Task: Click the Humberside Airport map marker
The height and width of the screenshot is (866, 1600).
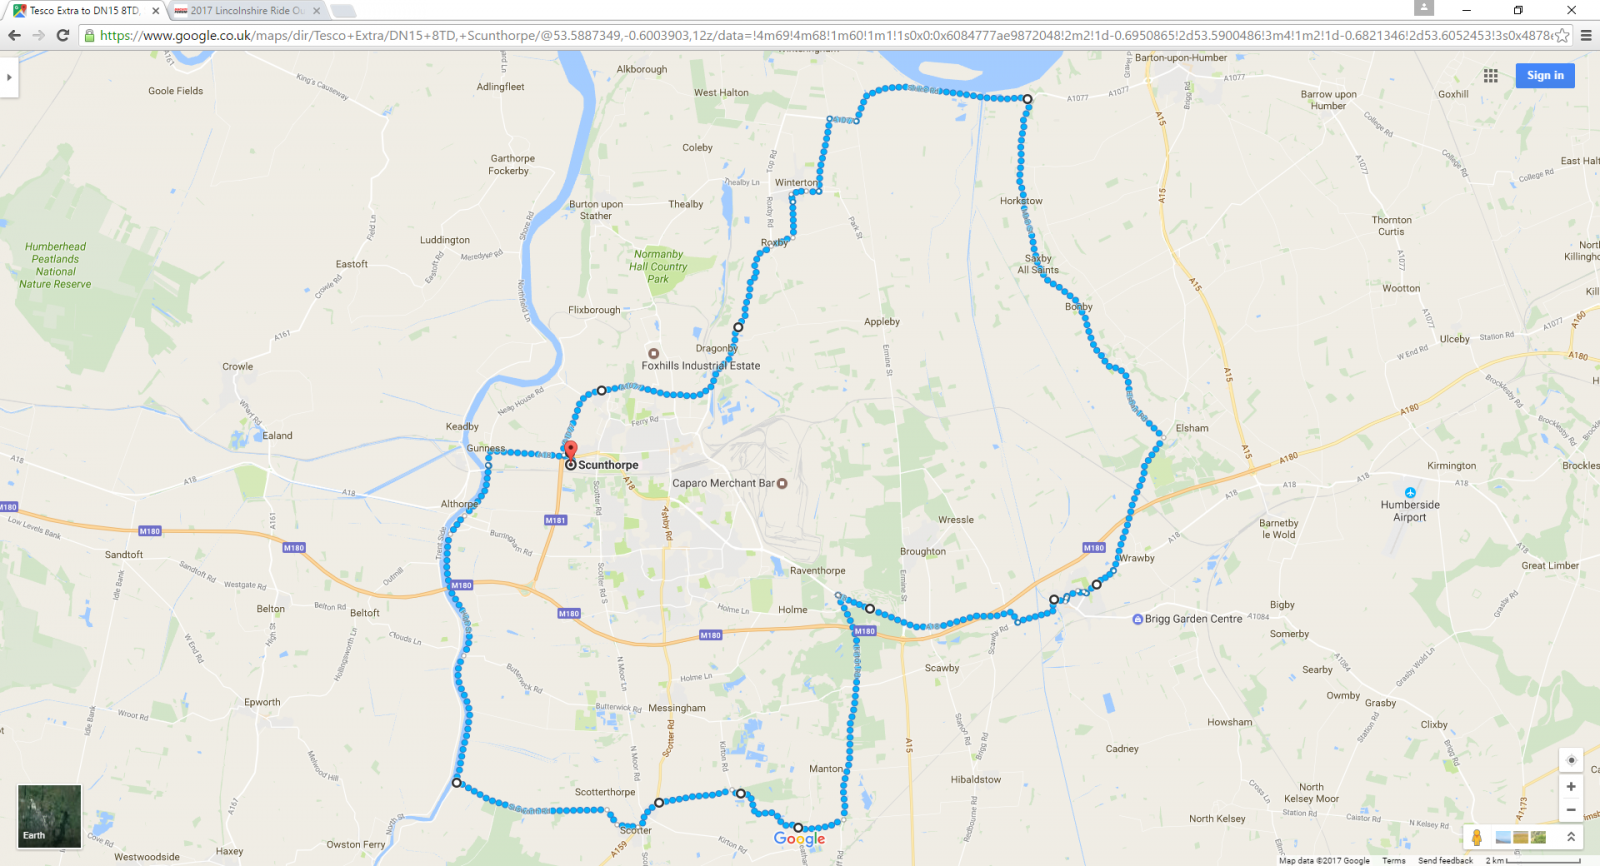Action: pos(1410,493)
